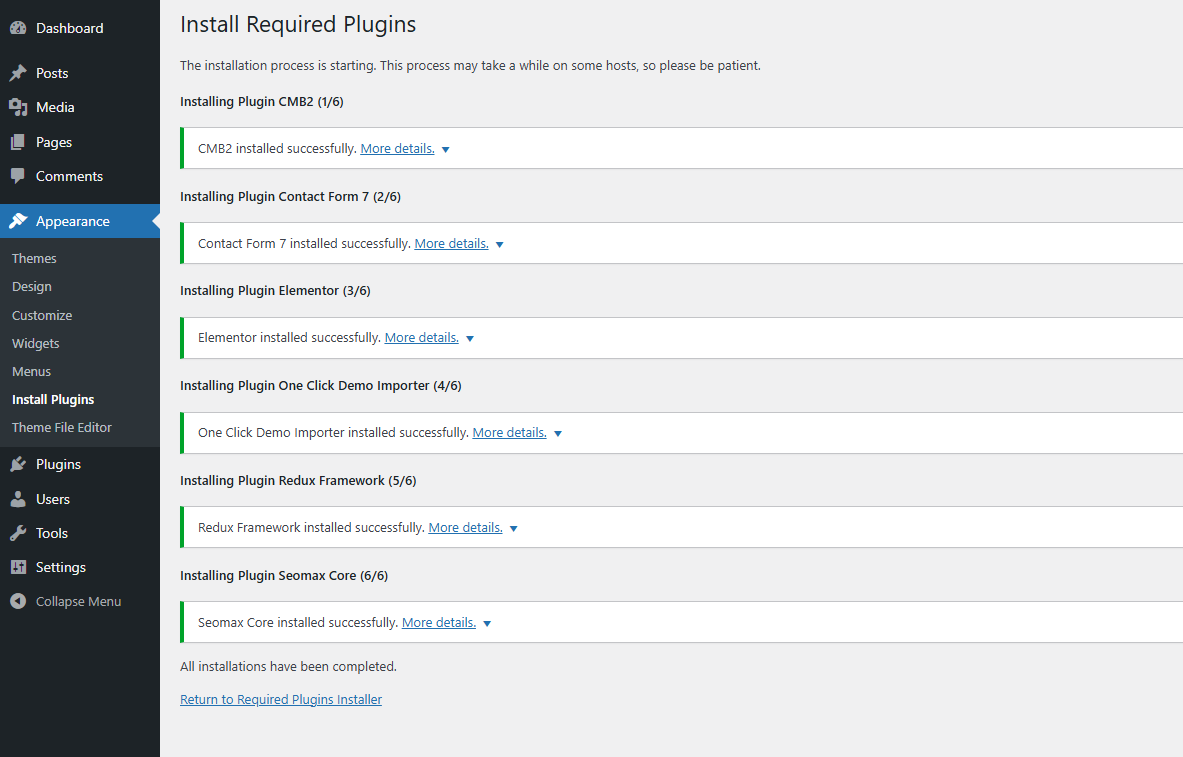Open Design submenu item
This screenshot has height=757, width=1183.
point(32,287)
